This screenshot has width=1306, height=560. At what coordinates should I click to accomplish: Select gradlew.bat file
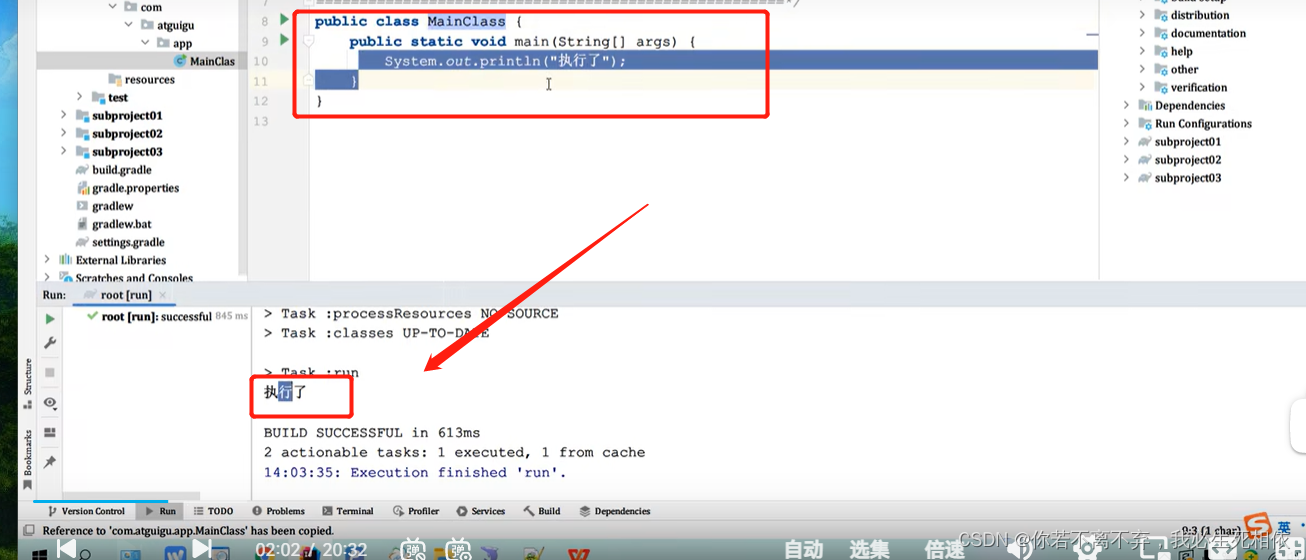click(114, 224)
